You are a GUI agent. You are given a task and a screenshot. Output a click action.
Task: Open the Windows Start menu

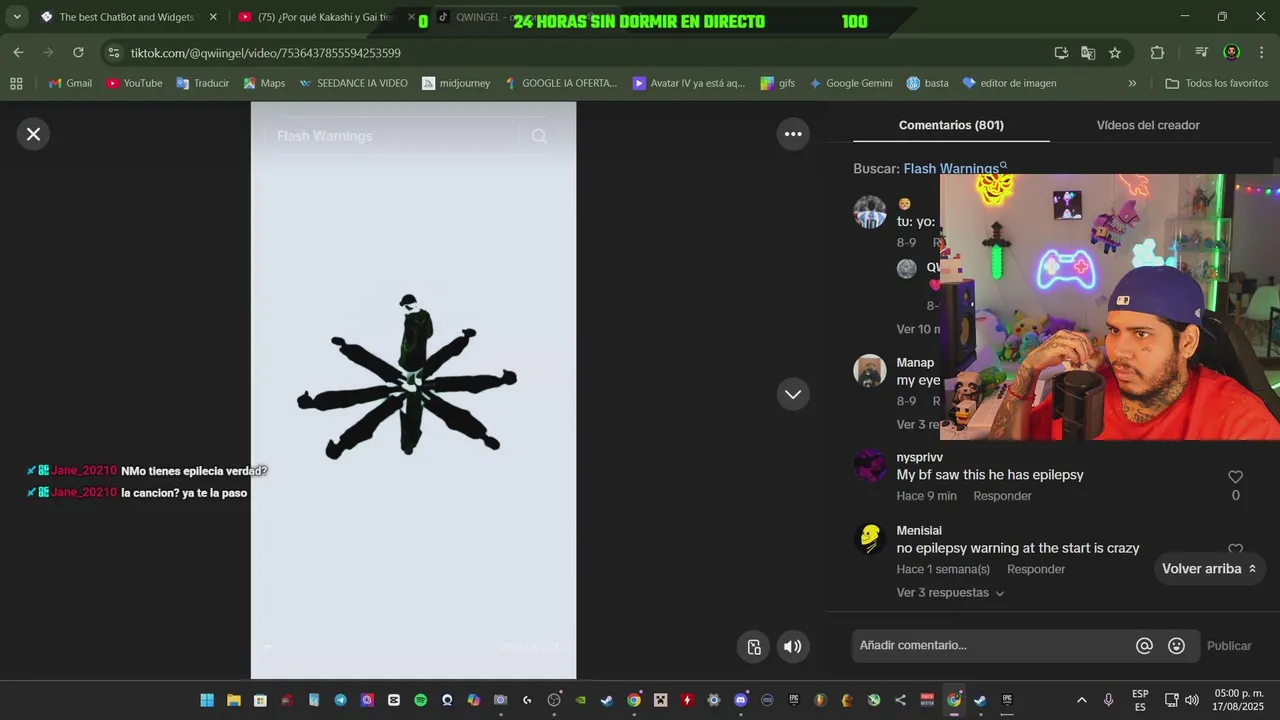point(207,700)
